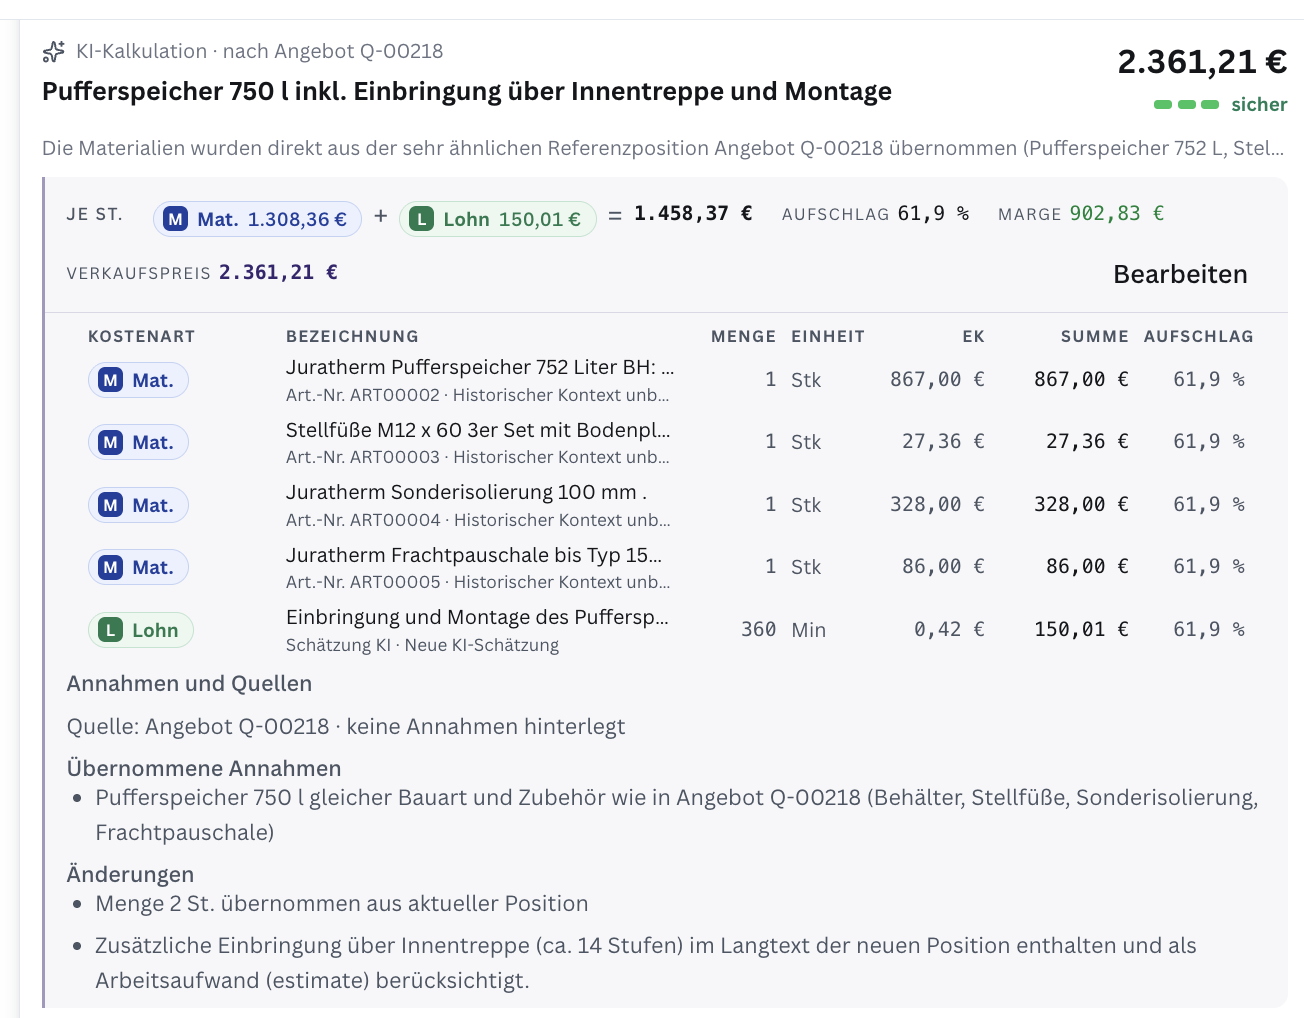This screenshot has width=1304, height=1018.
Task: Click the Summe value 328,00 € for Sonderisolierung
Action: (x=1081, y=505)
